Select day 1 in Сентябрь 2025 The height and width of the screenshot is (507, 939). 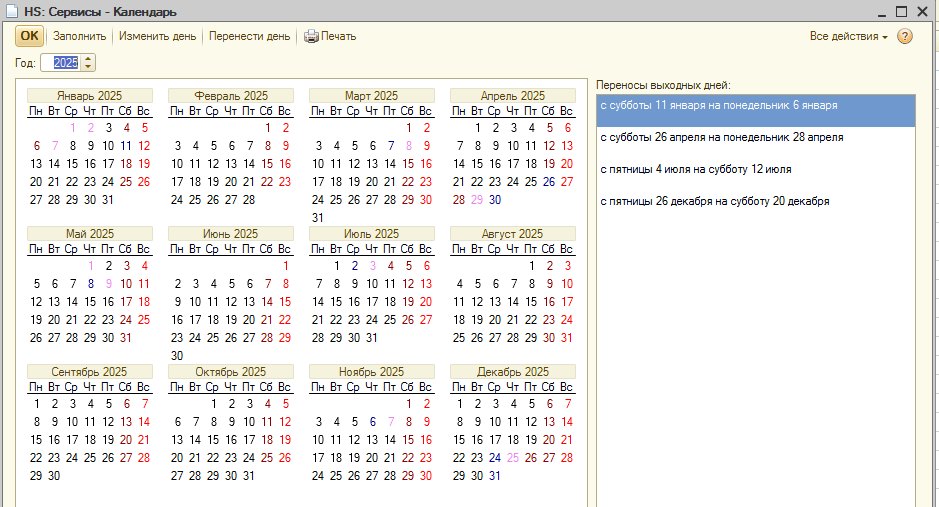click(x=37, y=404)
